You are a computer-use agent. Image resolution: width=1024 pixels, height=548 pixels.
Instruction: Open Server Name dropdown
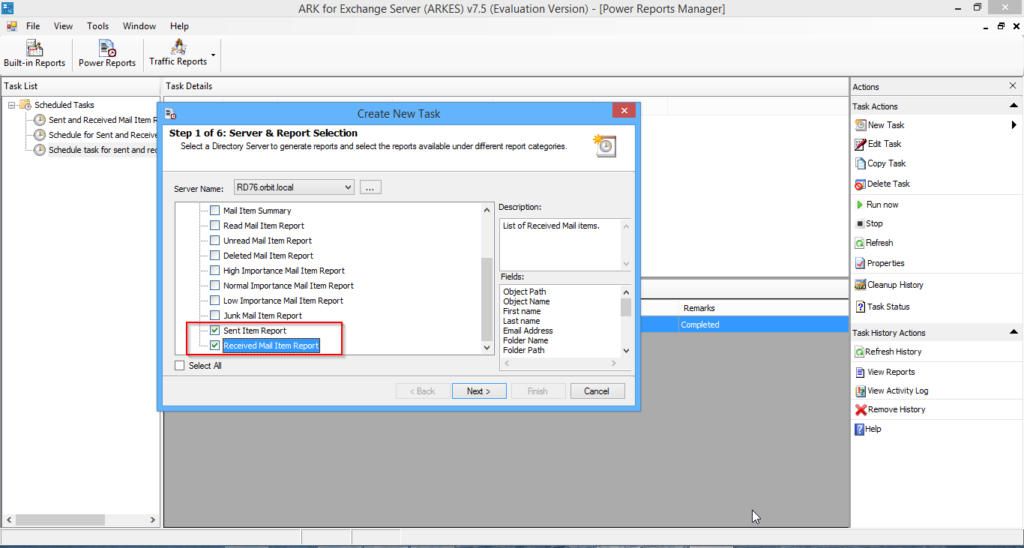[294, 187]
